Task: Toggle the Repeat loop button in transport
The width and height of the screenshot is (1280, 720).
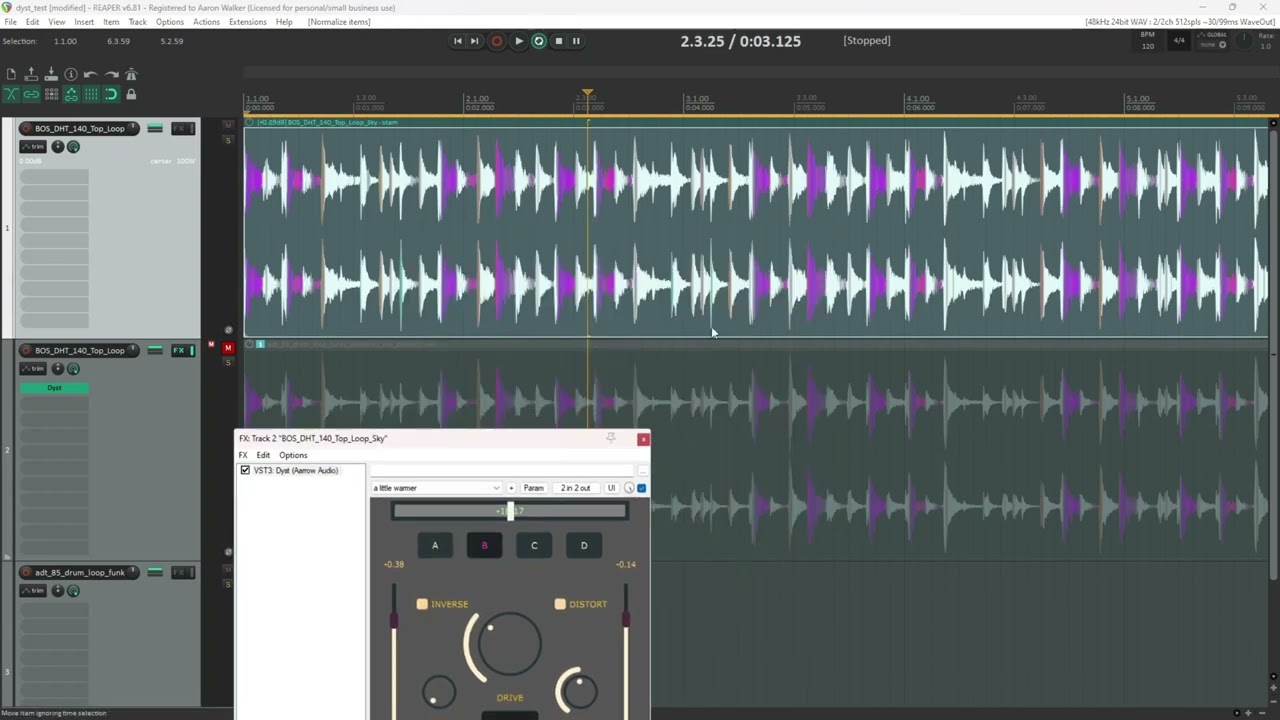Action: click(539, 41)
